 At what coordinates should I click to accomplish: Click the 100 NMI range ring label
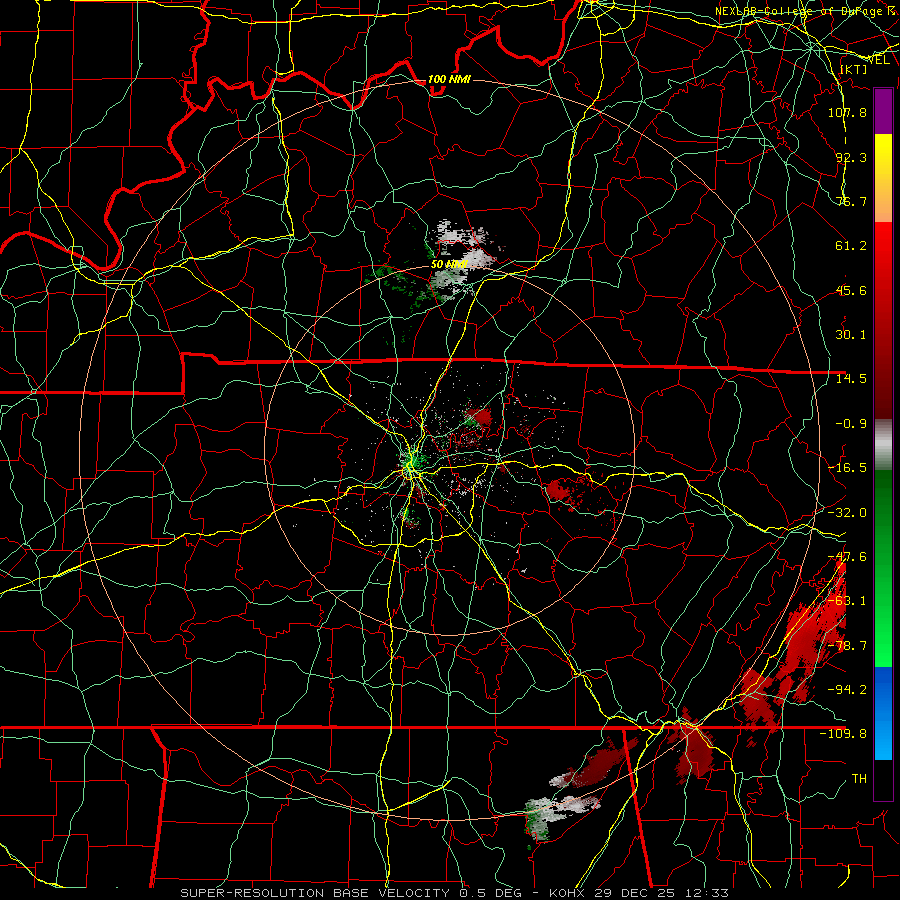[449, 79]
